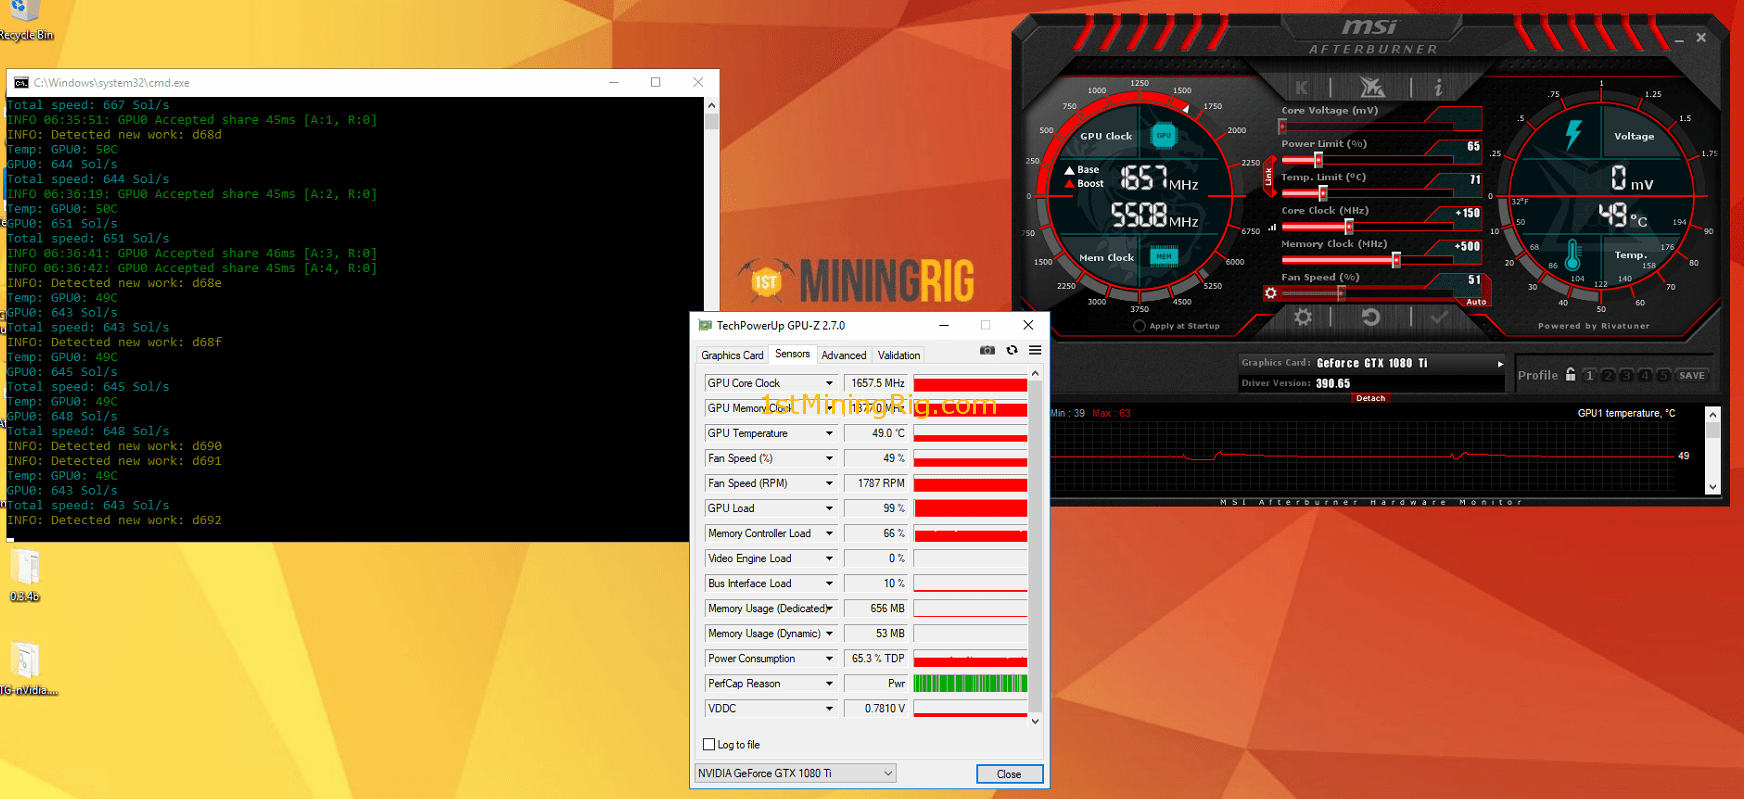Expand the Afterburner Graphics Card selector arrow
This screenshot has height=799, width=1744.
(x=1500, y=364)
